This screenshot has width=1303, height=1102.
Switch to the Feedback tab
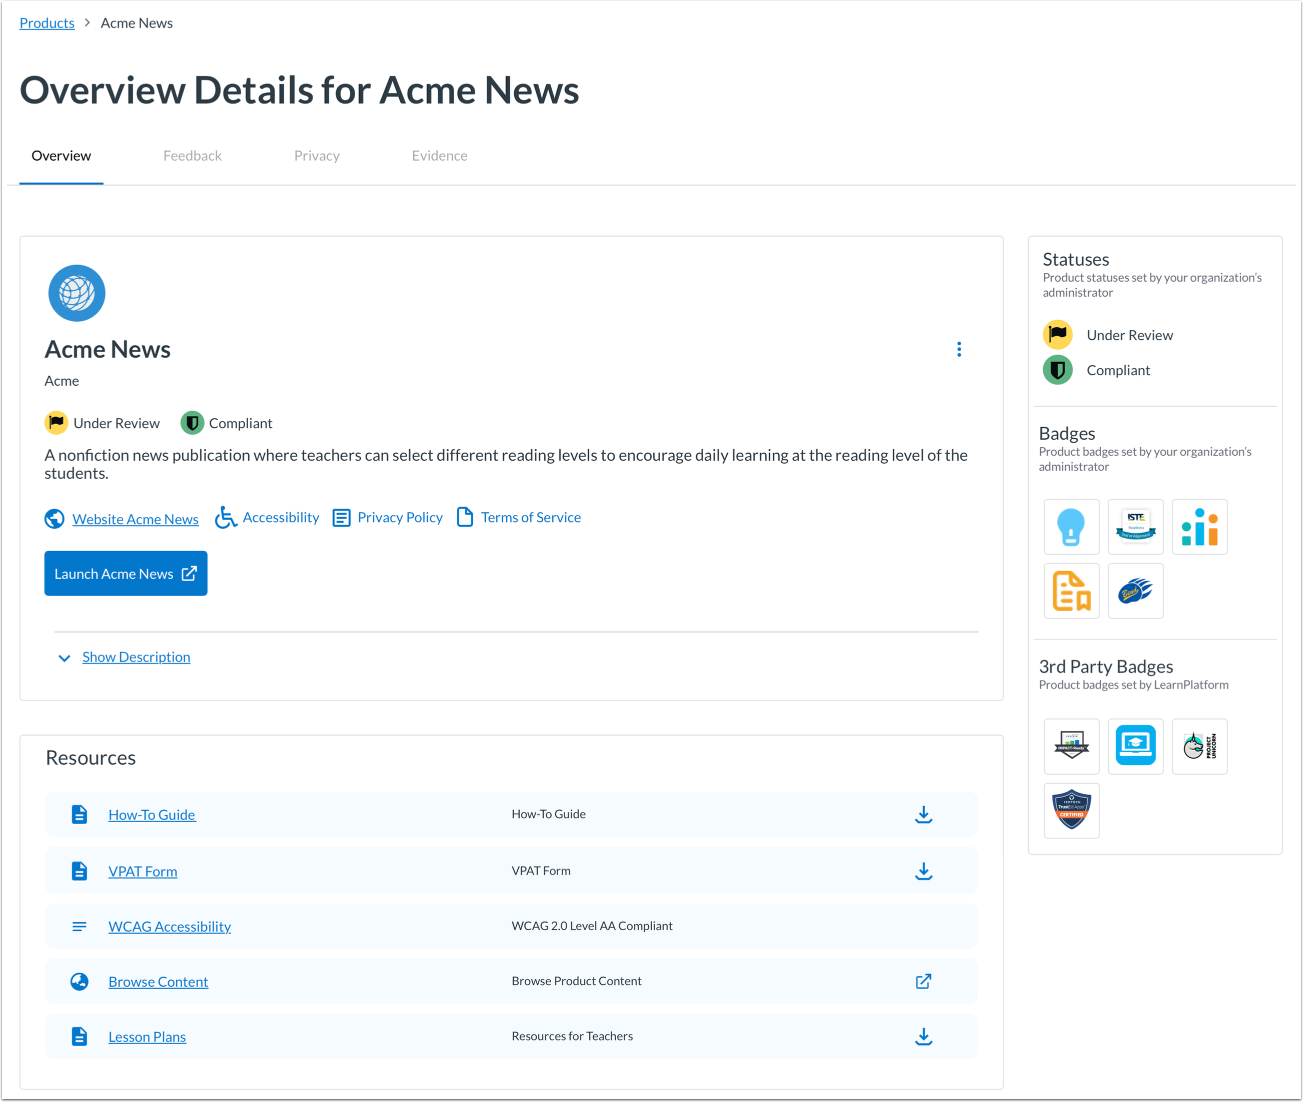click(x=192, y=155)
